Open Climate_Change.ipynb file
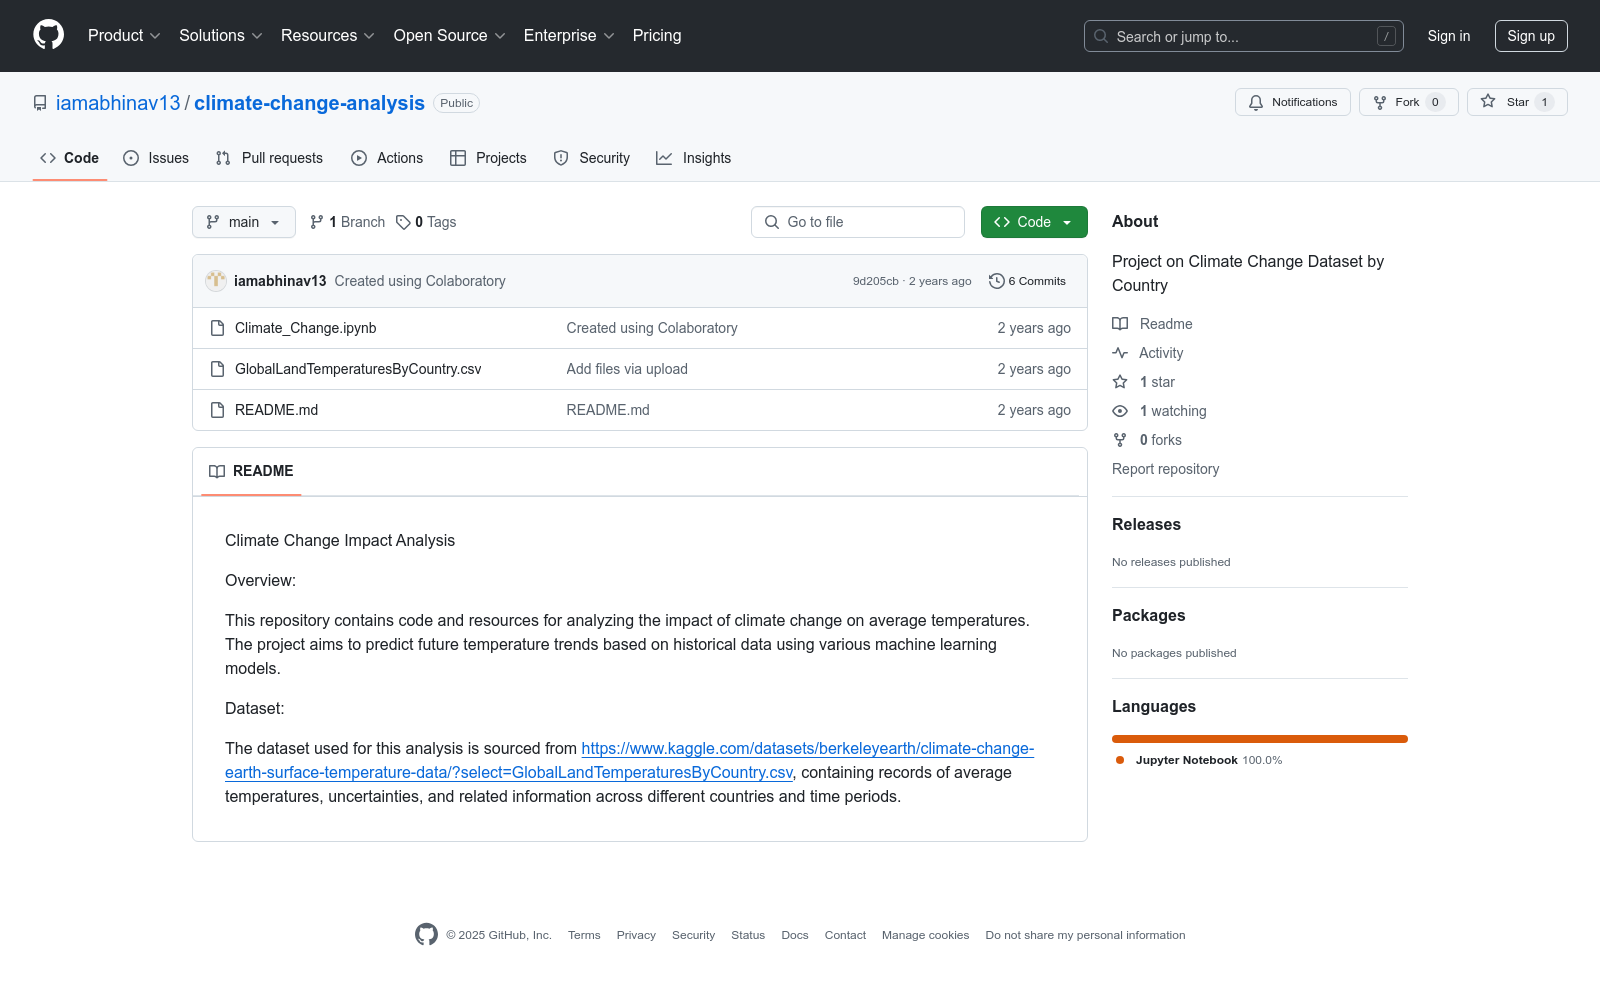This screenshot has height=1000, width=1600. 306,328
